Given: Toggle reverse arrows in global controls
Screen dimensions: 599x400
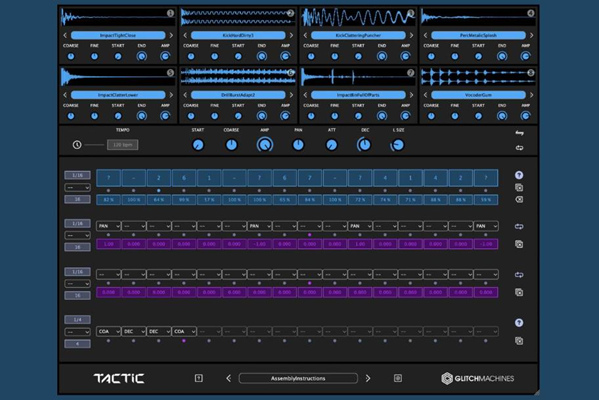Looking at the screenshot, I should tap(519, 133).
